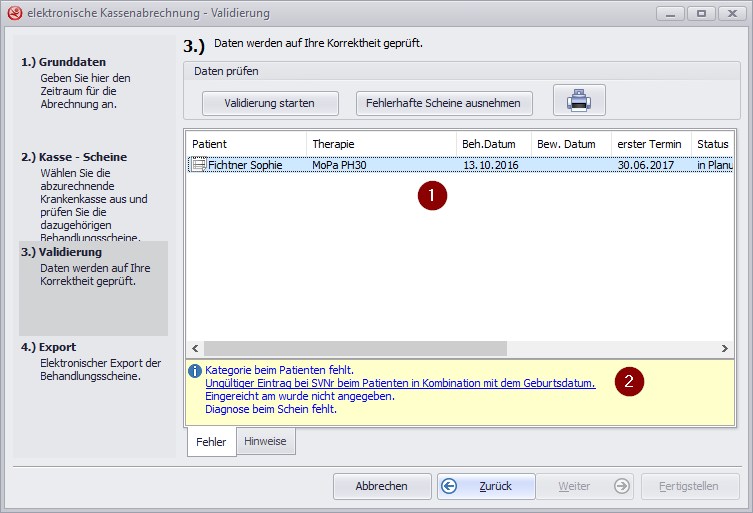The image size is (753, 513).
Task: Click the erster Termin column header
Action: point(649,144)
